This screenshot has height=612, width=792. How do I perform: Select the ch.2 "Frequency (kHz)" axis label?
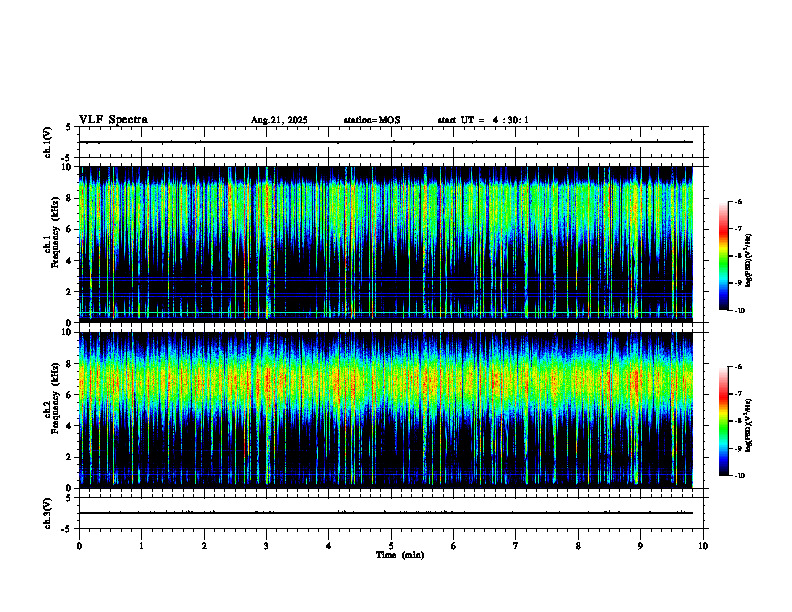coord(56,398)
